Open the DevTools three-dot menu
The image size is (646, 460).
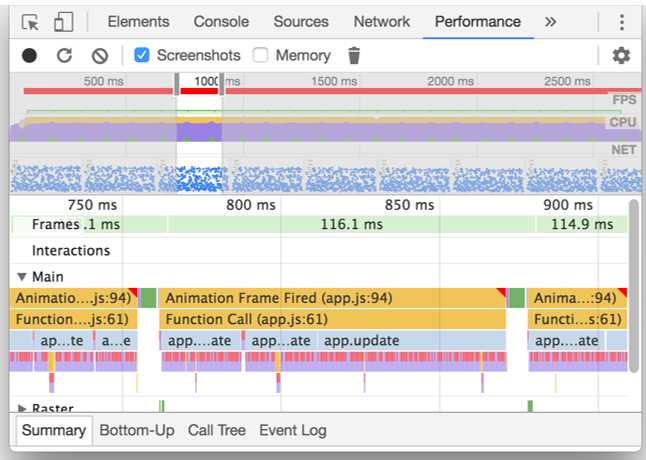pos(622,22)
